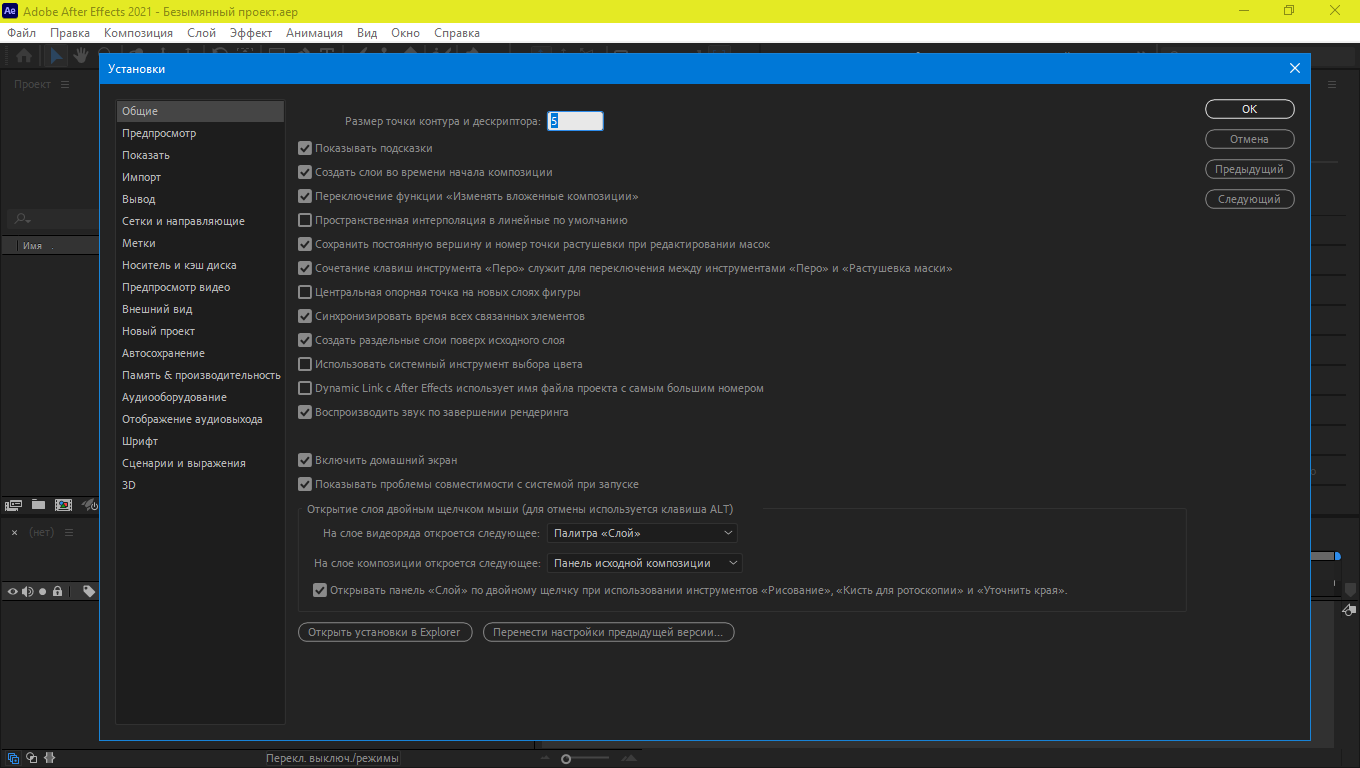The image size is (1360, 768).
Task: Enable «Использовать системный инструмент выбора цвета»
Action: pyautogui.click(x=305, y=364)
